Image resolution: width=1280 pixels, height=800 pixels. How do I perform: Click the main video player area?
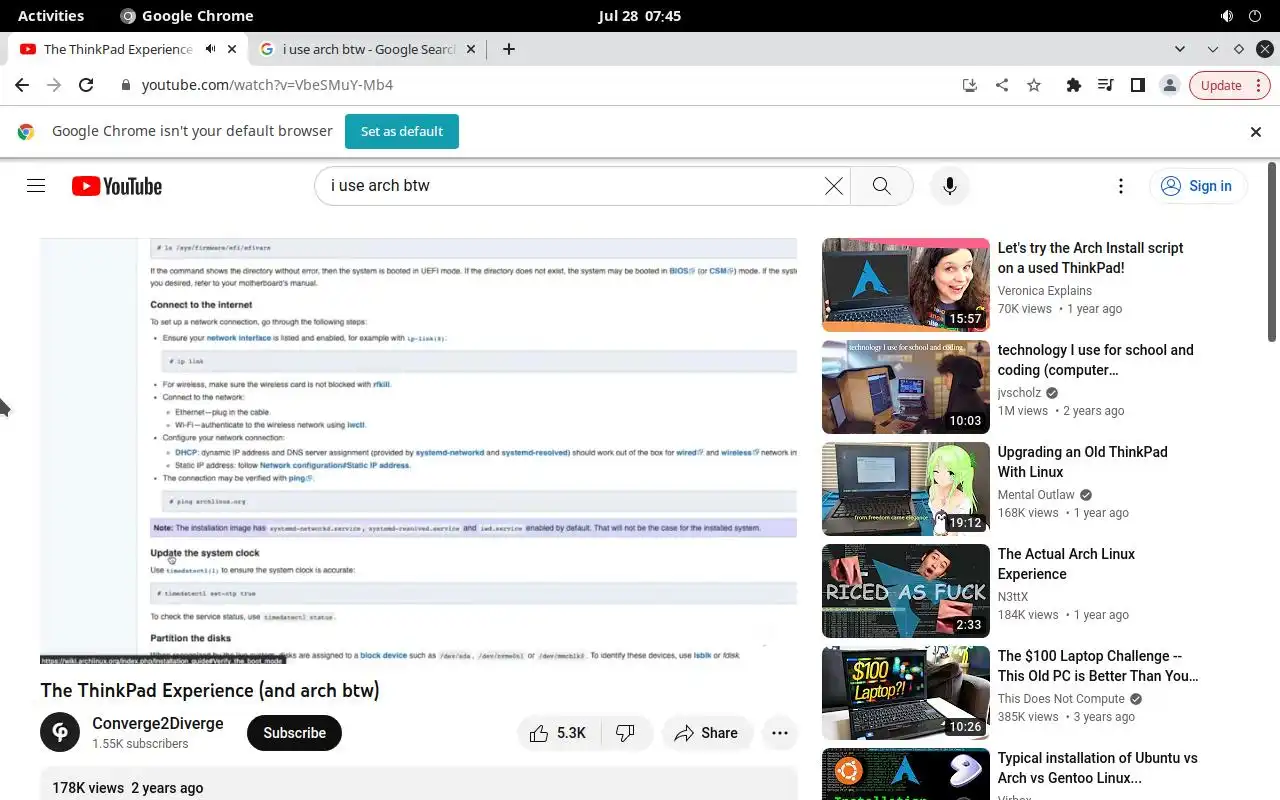point(418,451)
